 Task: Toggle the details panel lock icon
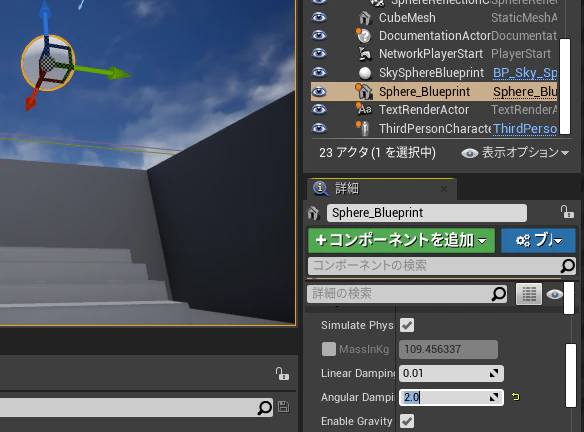point(567,212)
